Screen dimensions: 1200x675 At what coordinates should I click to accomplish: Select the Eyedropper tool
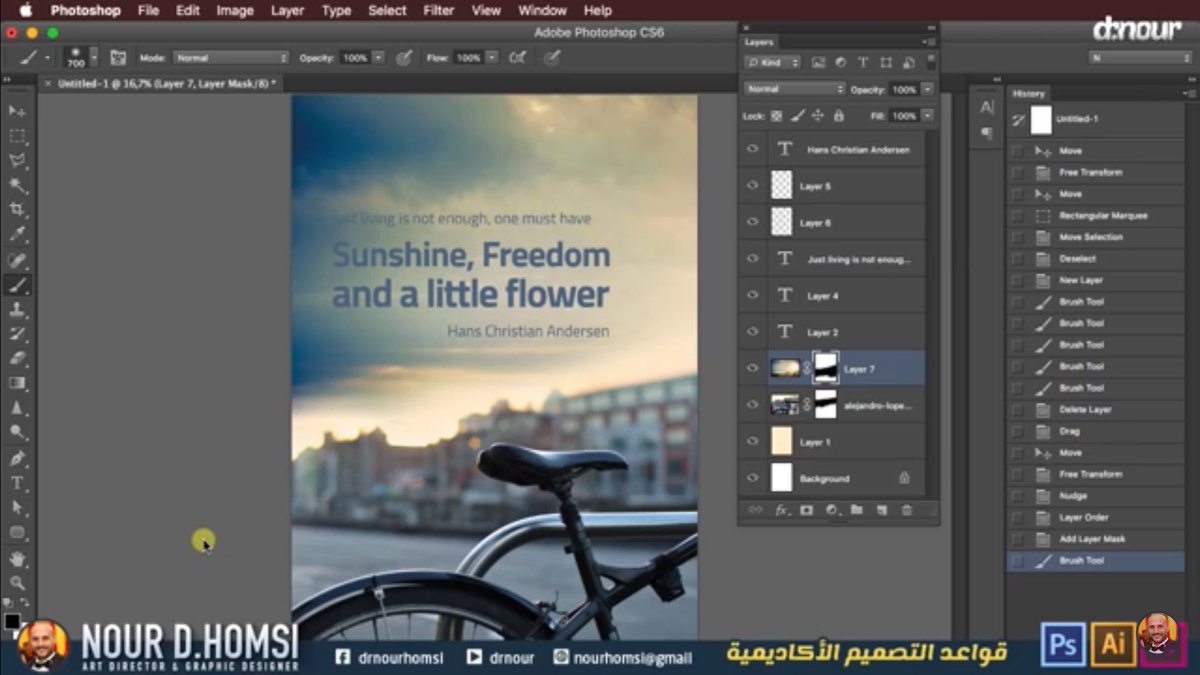(x=17, y=235)
